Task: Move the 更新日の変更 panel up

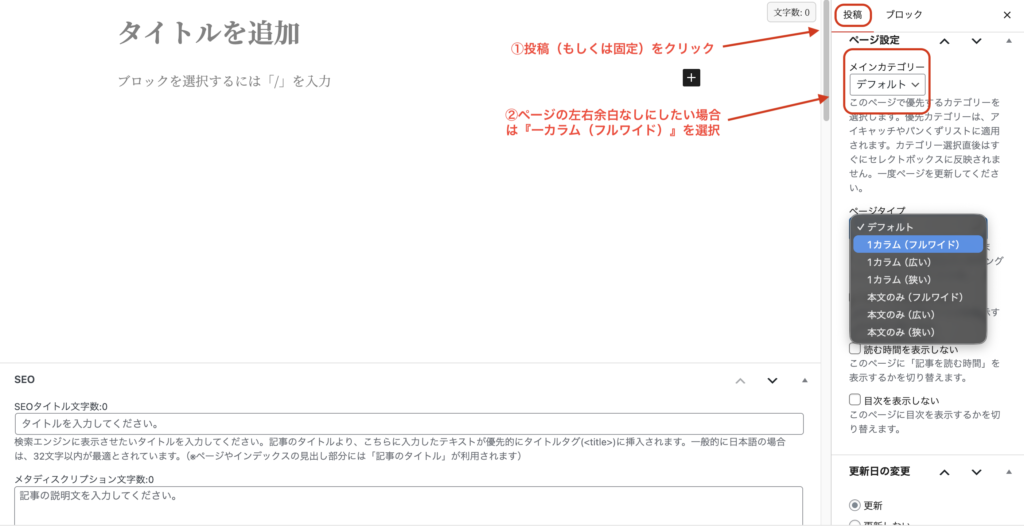Action: (x=944, y=472)
